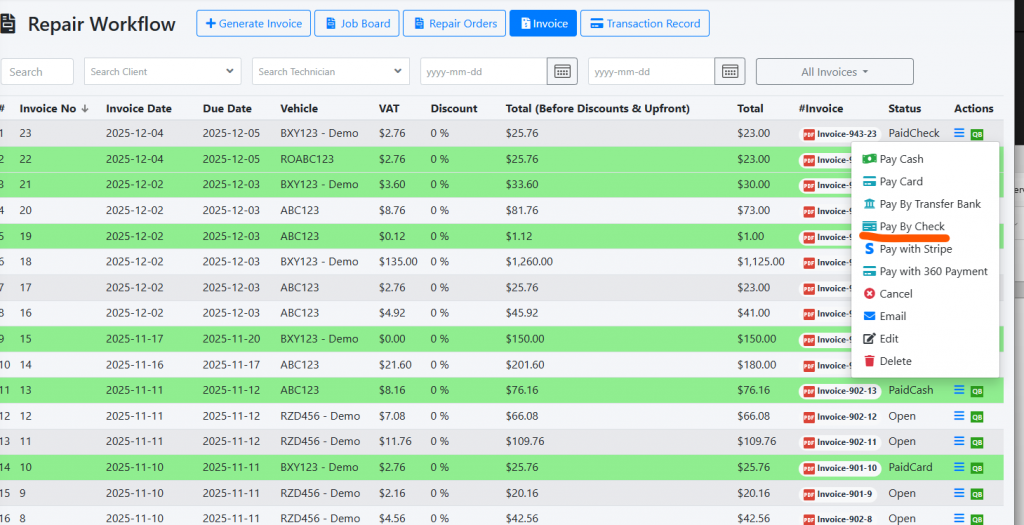The width and height of the screenshot is (1024, 525).
Task: Open the All Invoices filter dropdown
Action: (834, 72)
